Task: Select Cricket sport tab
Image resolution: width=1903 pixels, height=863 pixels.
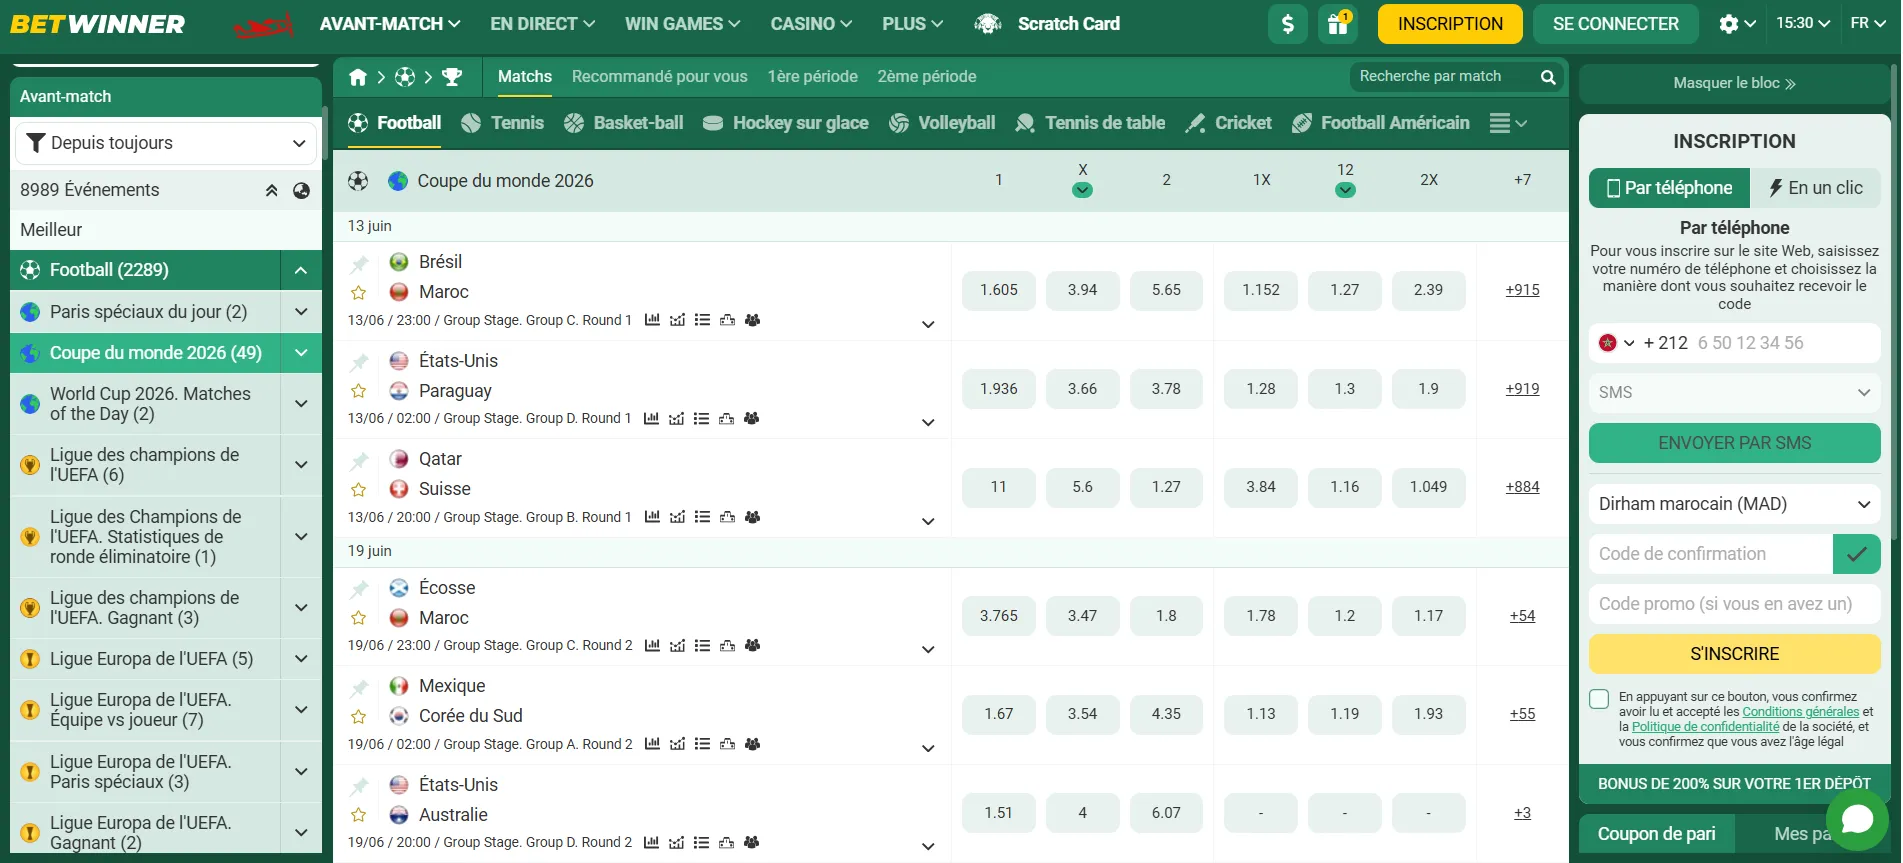Action: click(x=1229, y=123)
